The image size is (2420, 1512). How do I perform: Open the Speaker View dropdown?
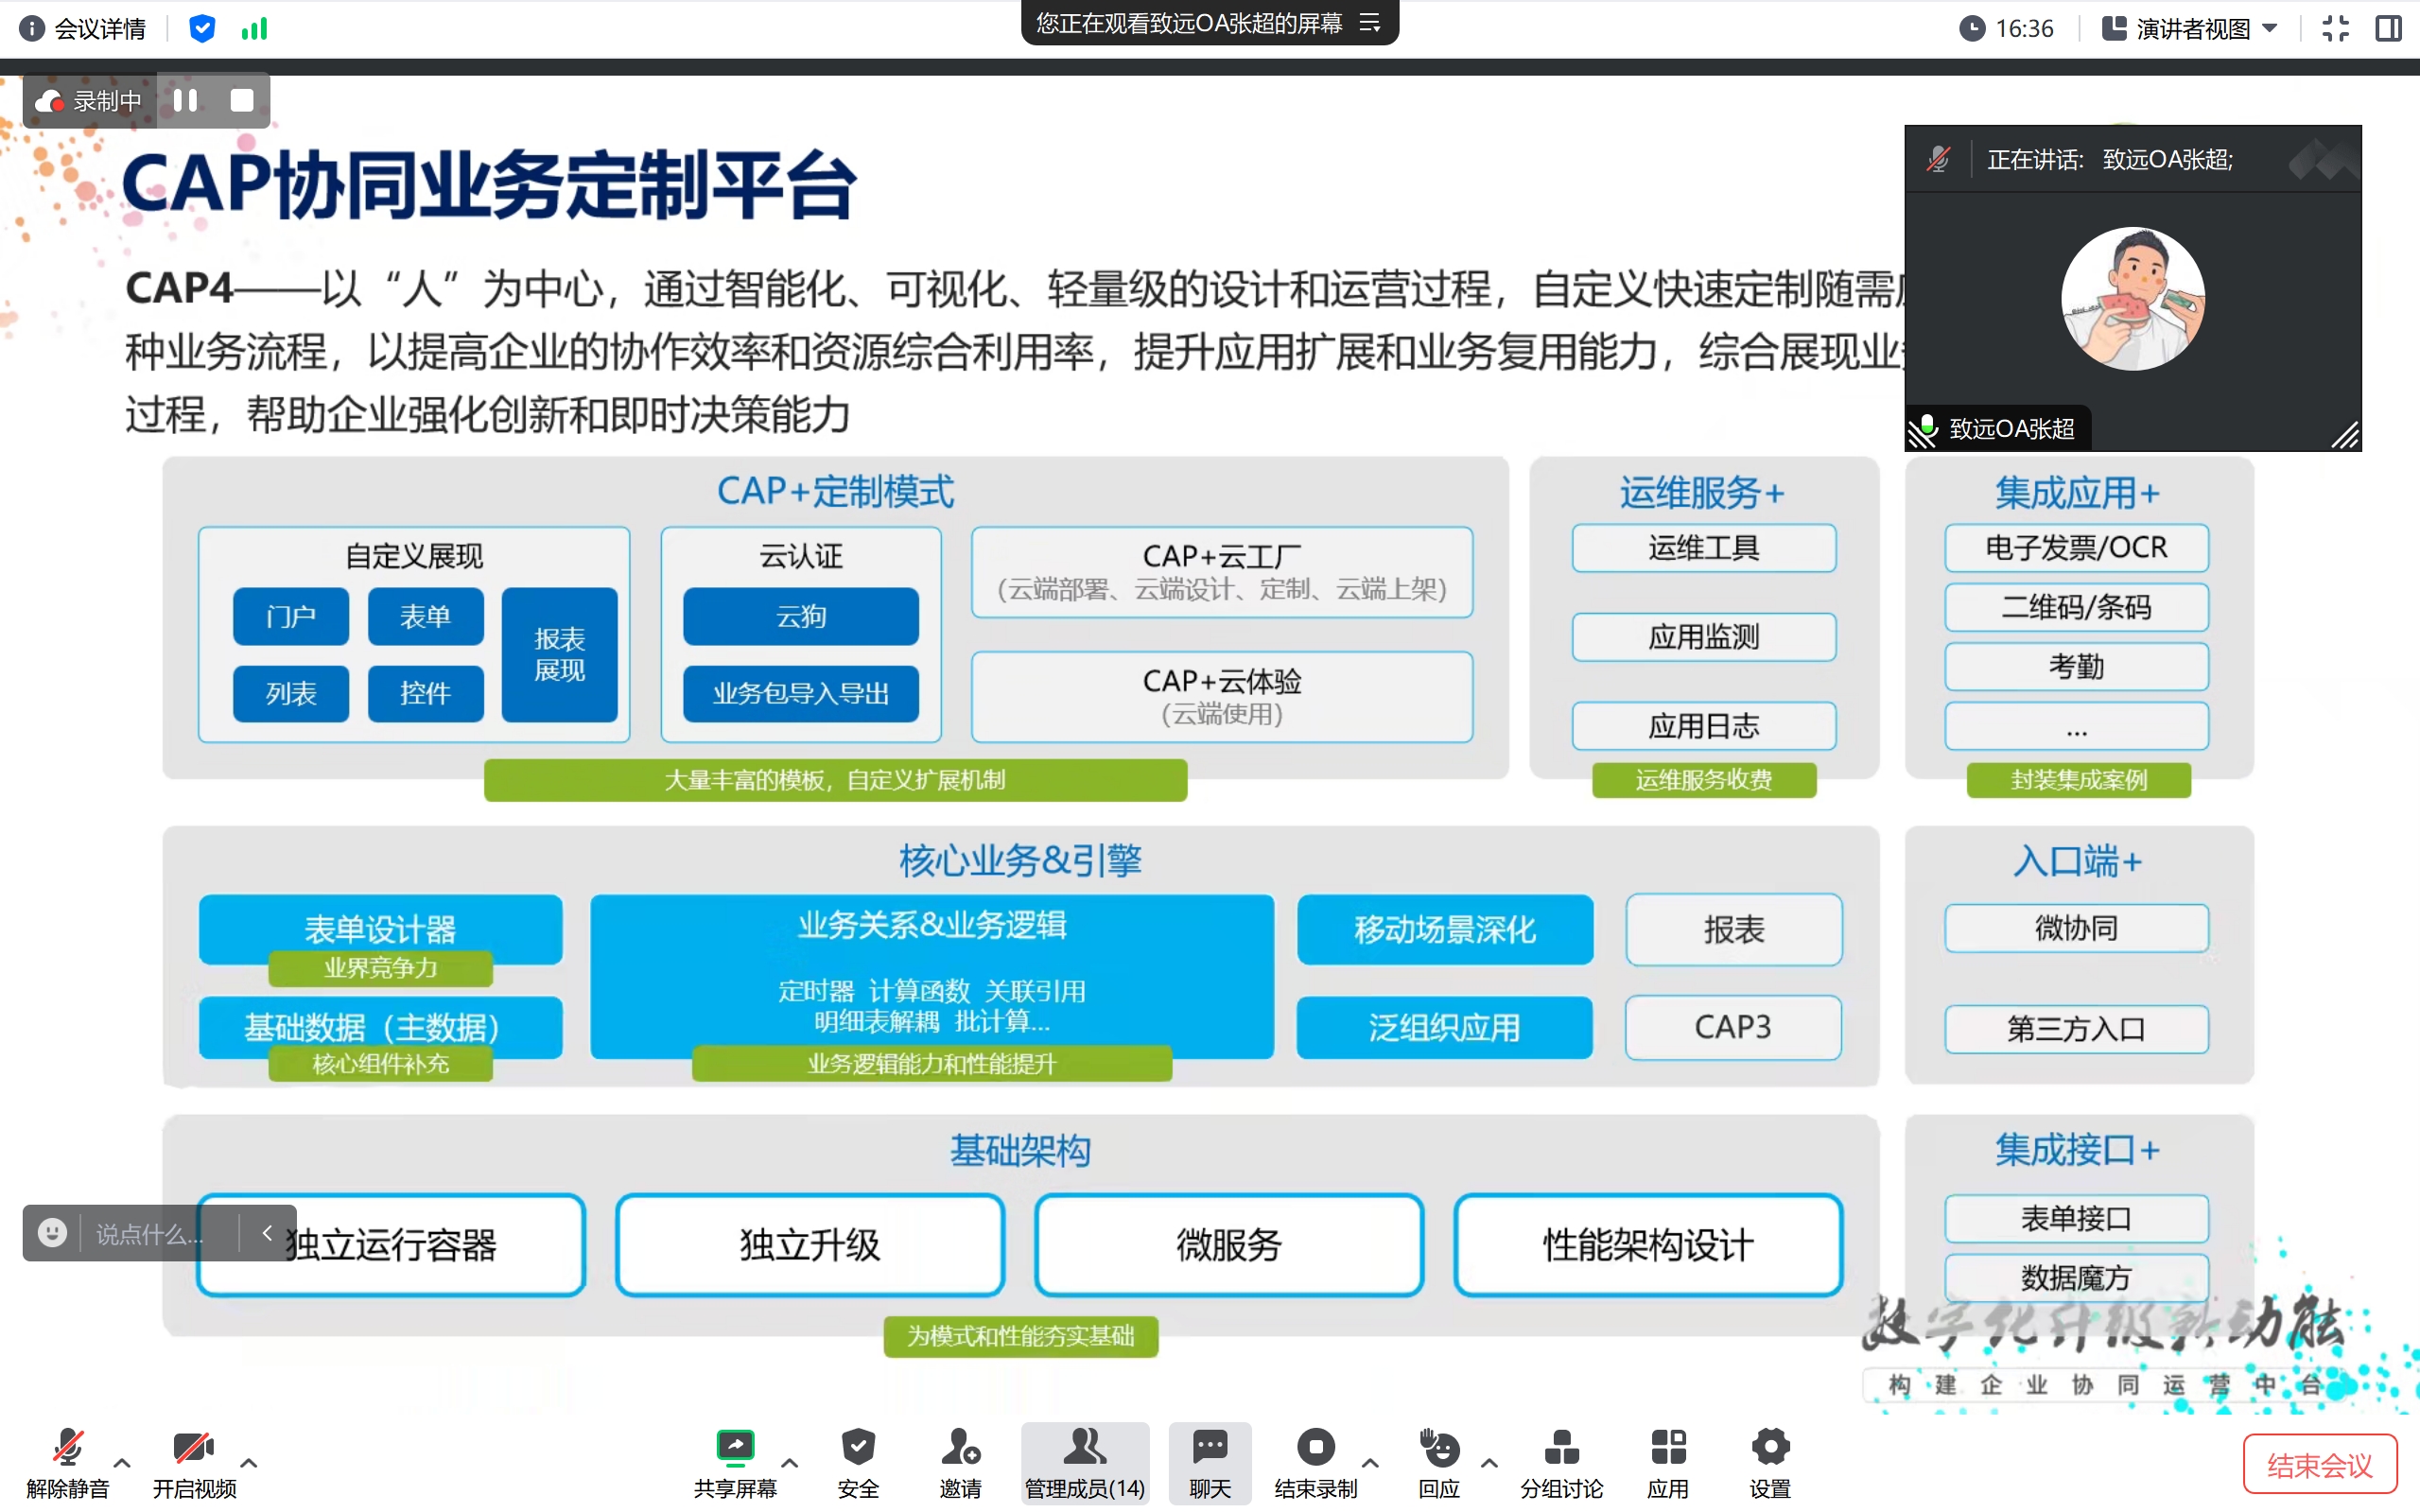(x=2191, y=28)
